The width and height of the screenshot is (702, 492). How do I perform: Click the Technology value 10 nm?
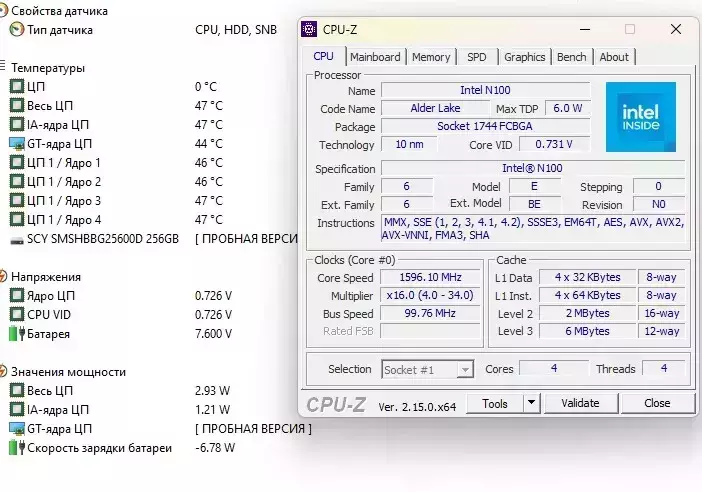tap(409, 144)
